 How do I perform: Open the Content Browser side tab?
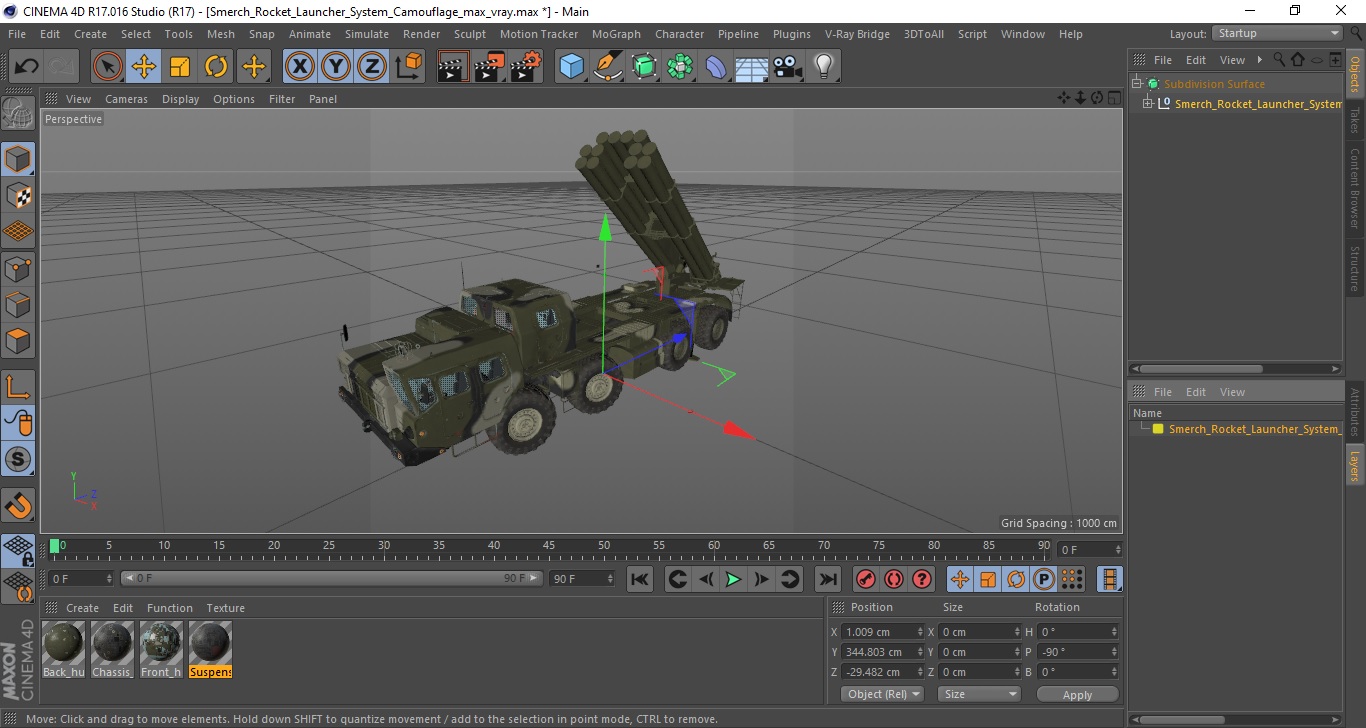coord(1355,188)
